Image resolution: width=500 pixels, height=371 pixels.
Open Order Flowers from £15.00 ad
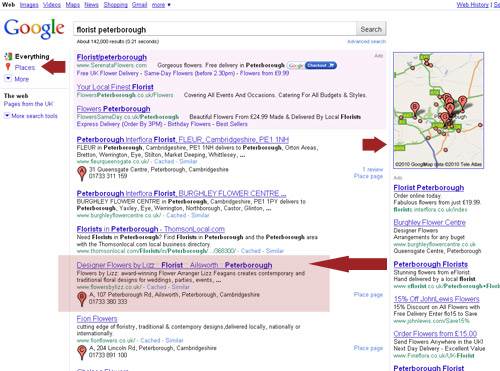435,334
